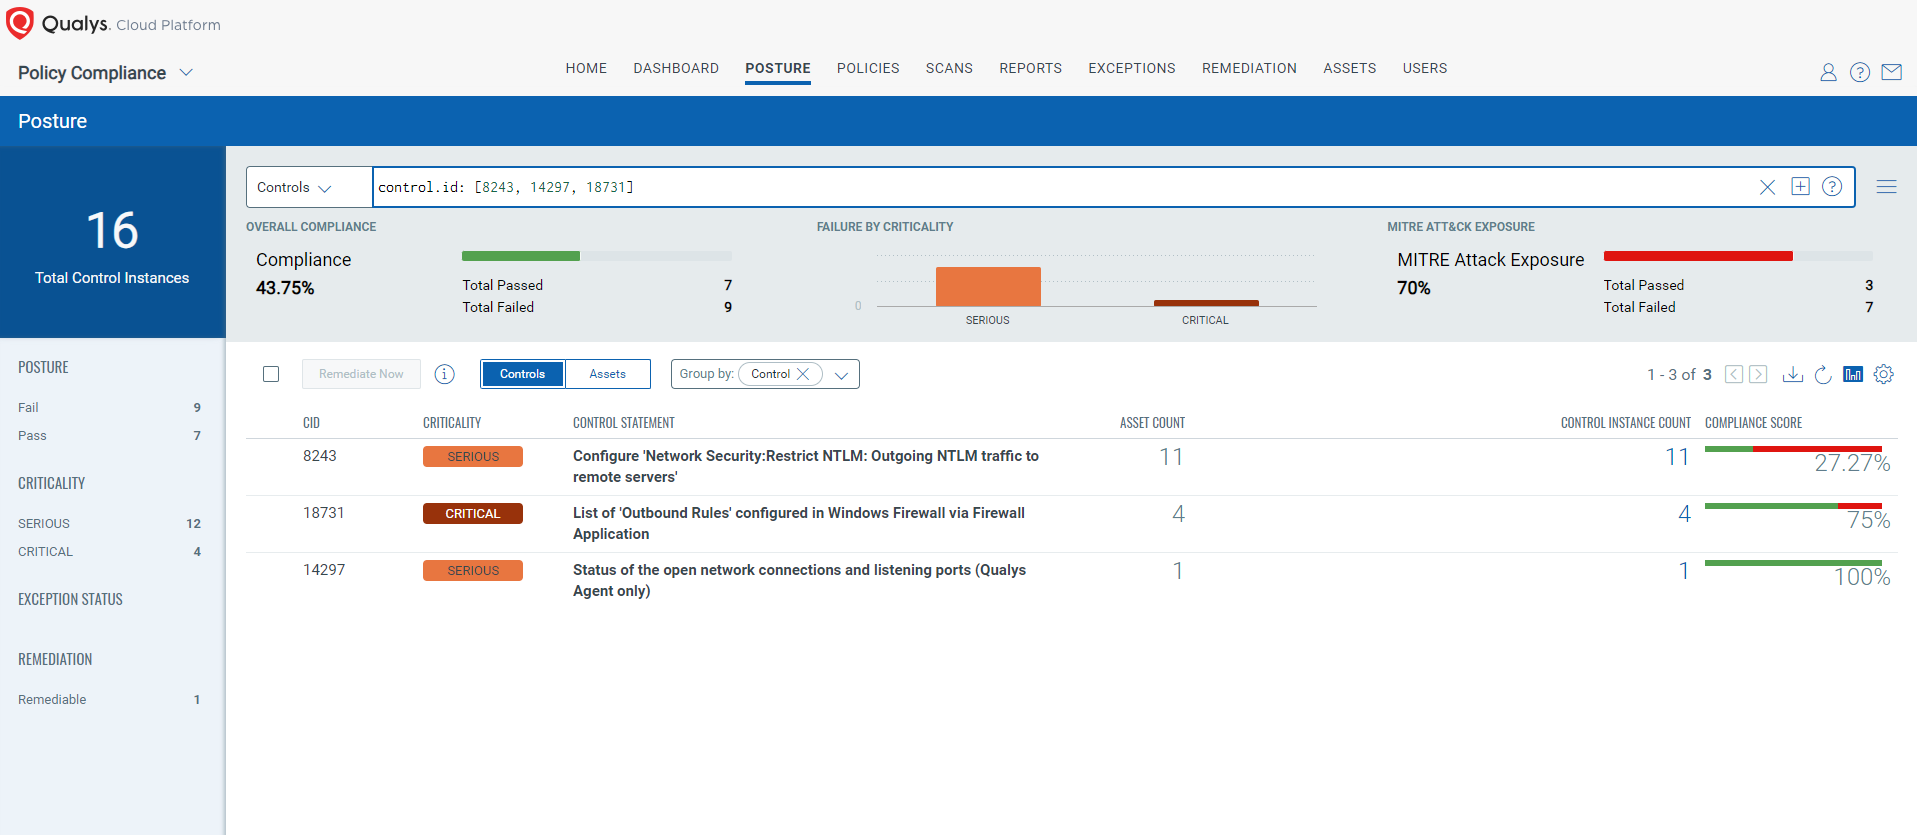This screenshot has height=835, width=1917.
Task: Clear the search query with X icon
Action: click(1768, 187)
